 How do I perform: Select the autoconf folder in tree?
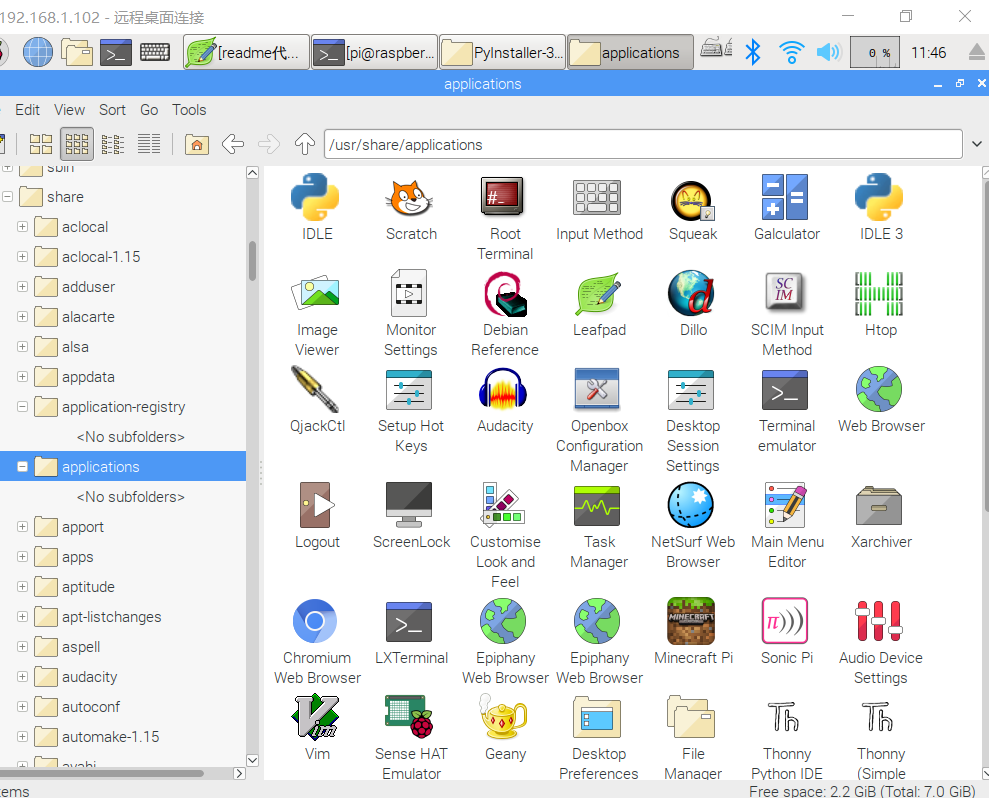91,707
